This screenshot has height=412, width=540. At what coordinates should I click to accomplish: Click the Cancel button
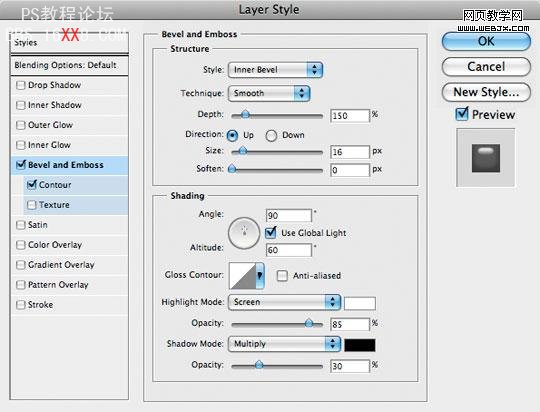coord(486,67)
